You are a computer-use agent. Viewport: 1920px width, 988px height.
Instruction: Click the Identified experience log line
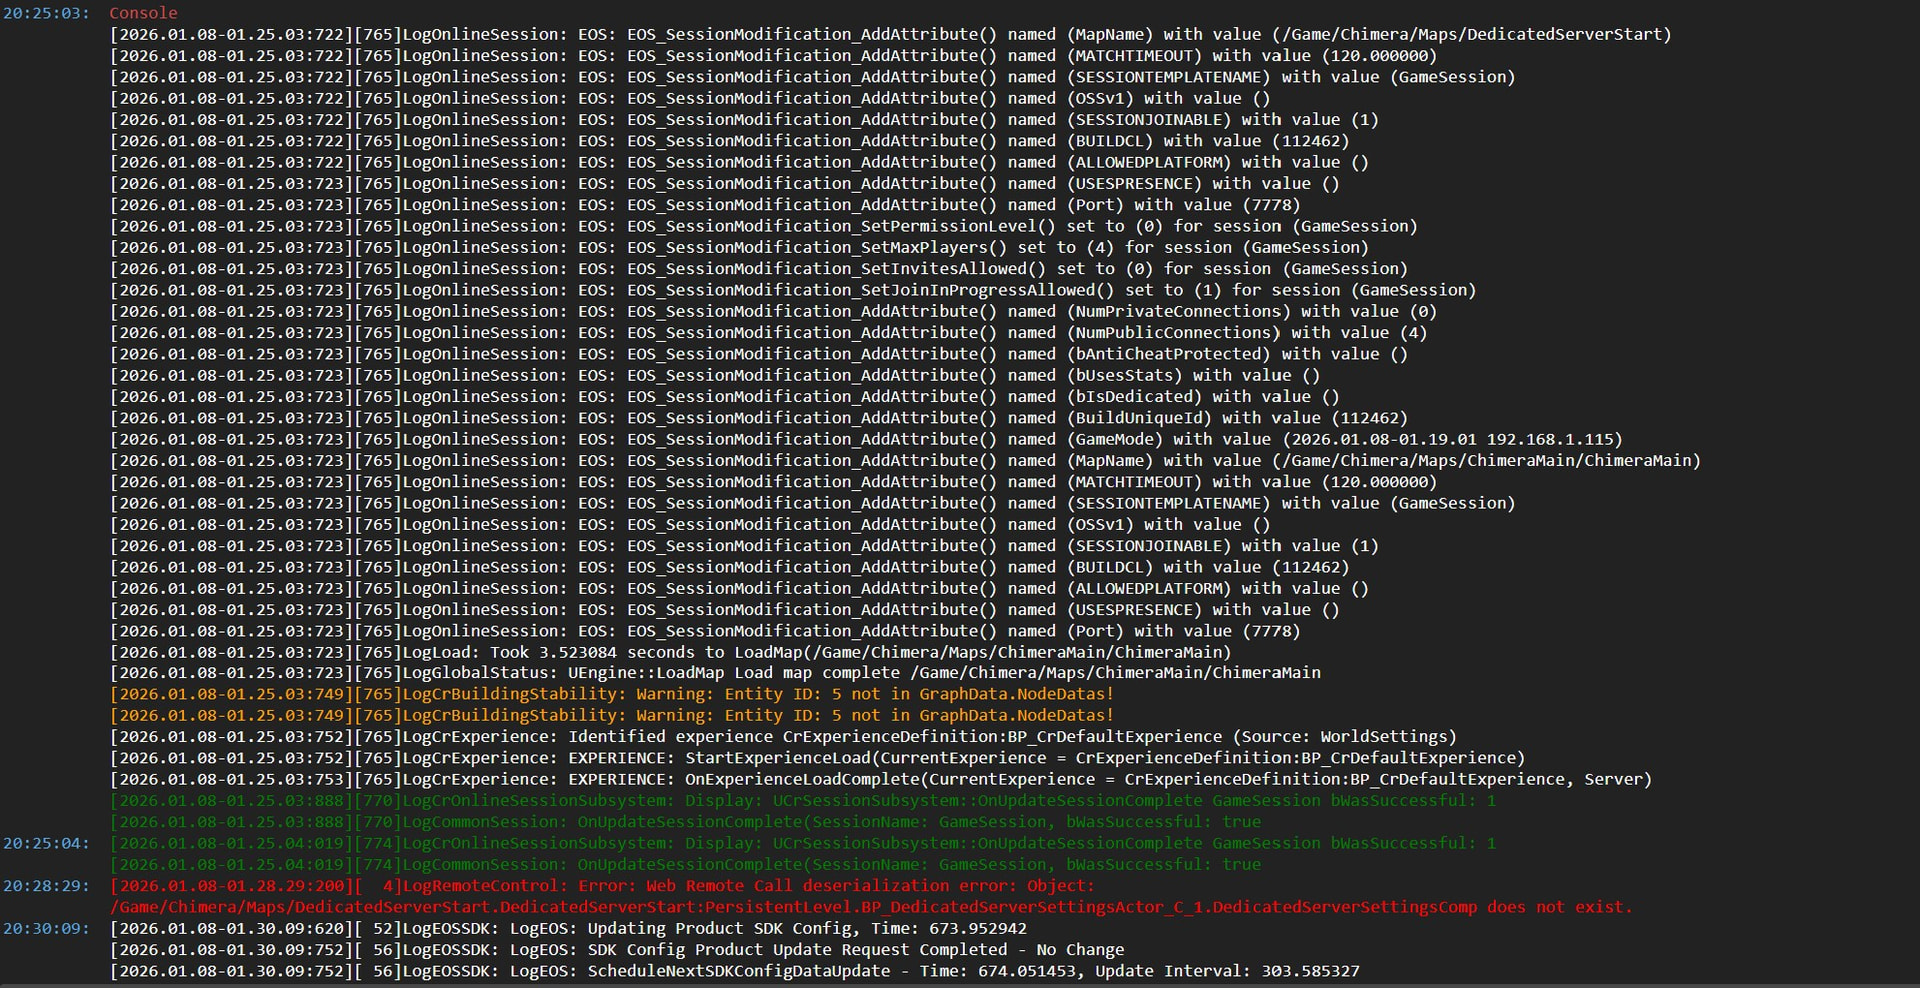click(x=783, y=737)
